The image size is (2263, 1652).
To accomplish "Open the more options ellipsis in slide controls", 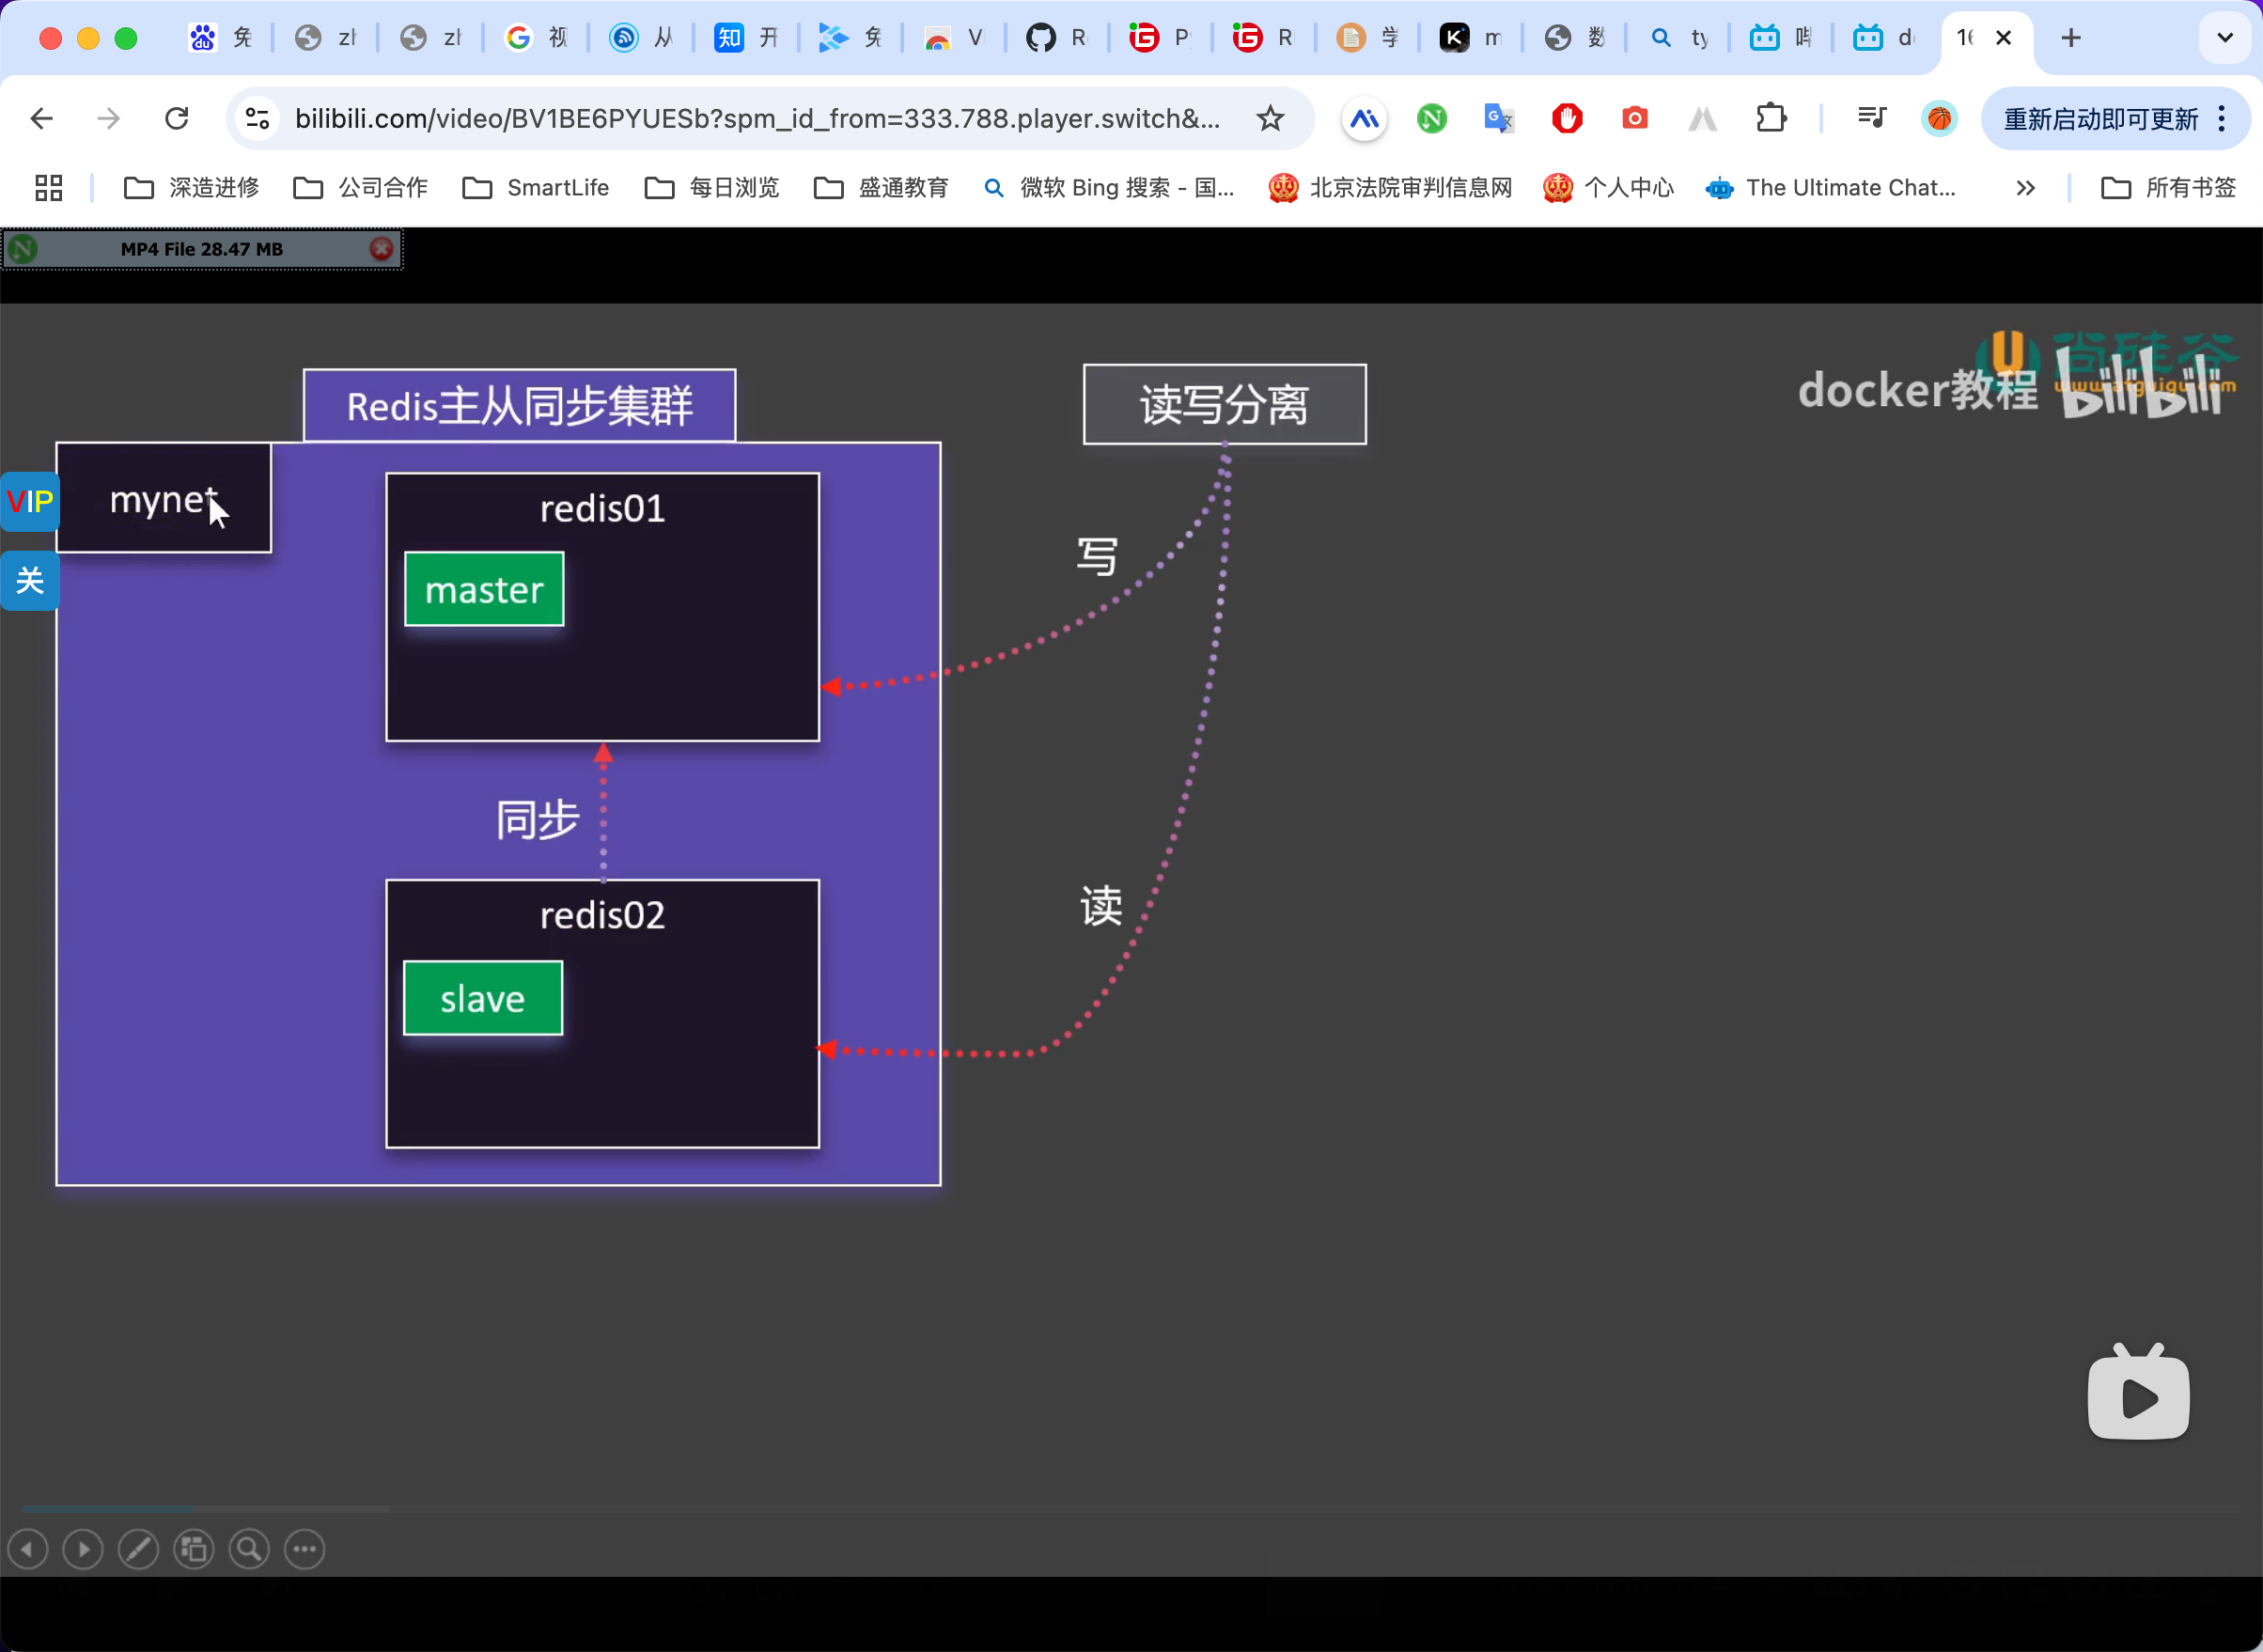I will [x=305, y=1550].
